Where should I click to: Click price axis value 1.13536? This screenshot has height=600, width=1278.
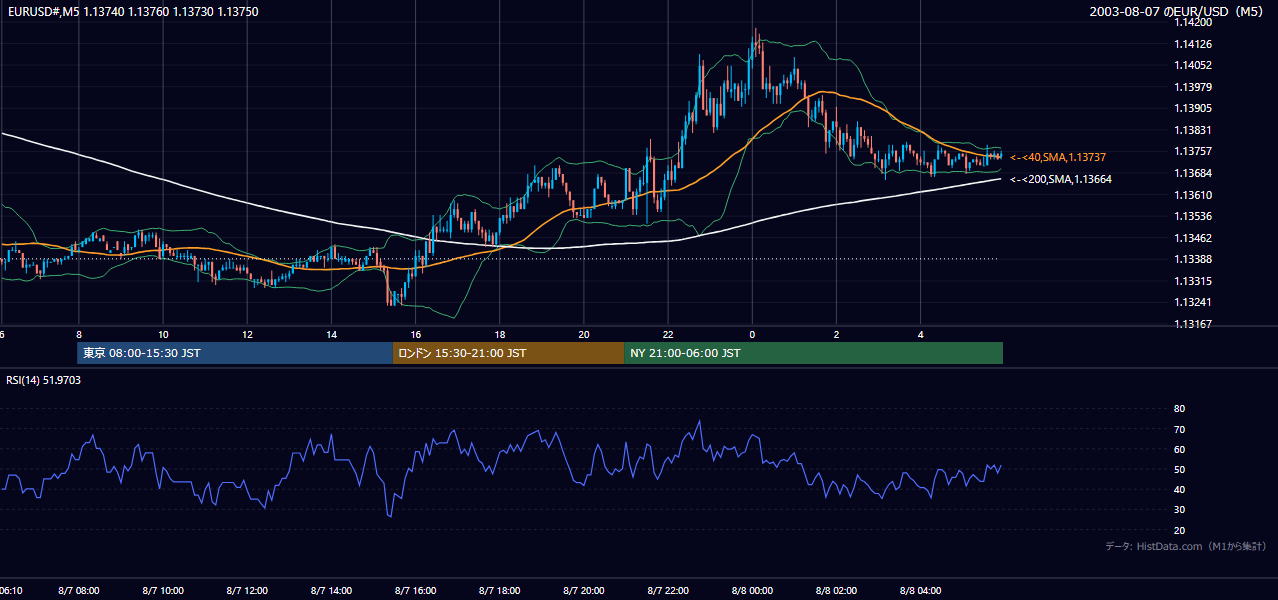point(1194,216)
